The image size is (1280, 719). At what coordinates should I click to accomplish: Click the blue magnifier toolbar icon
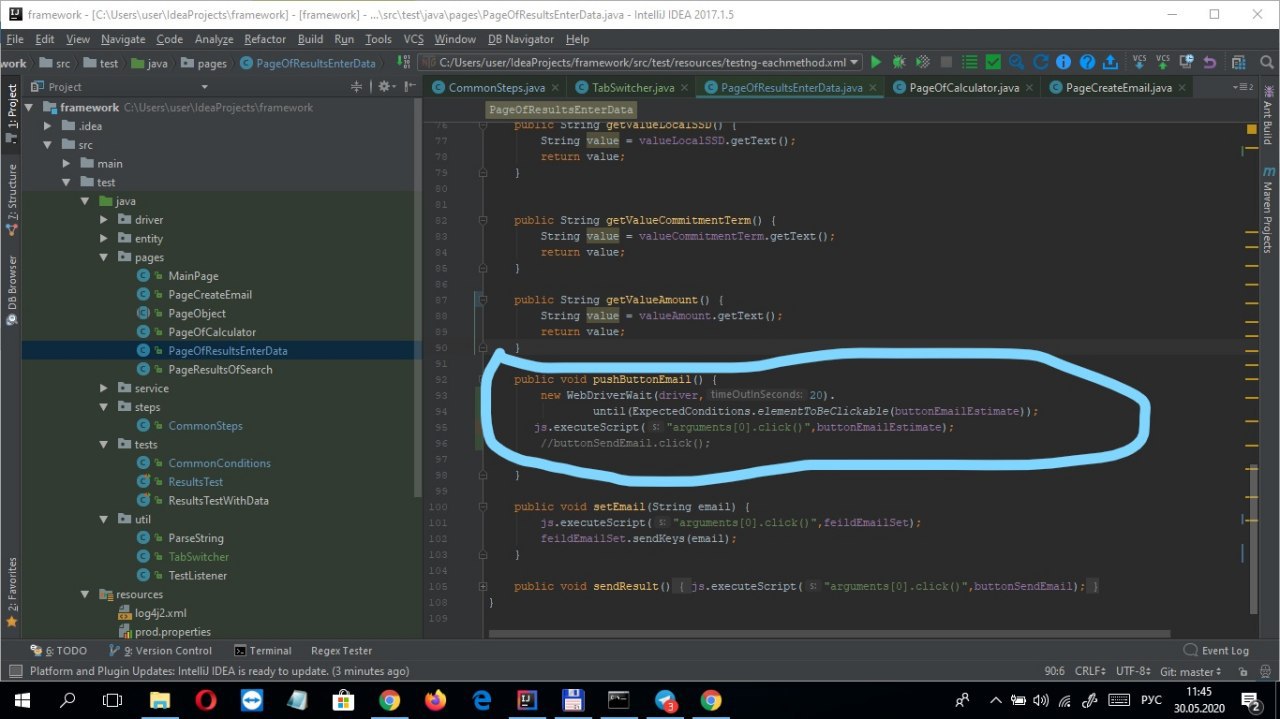click(x=1016, y=62)
